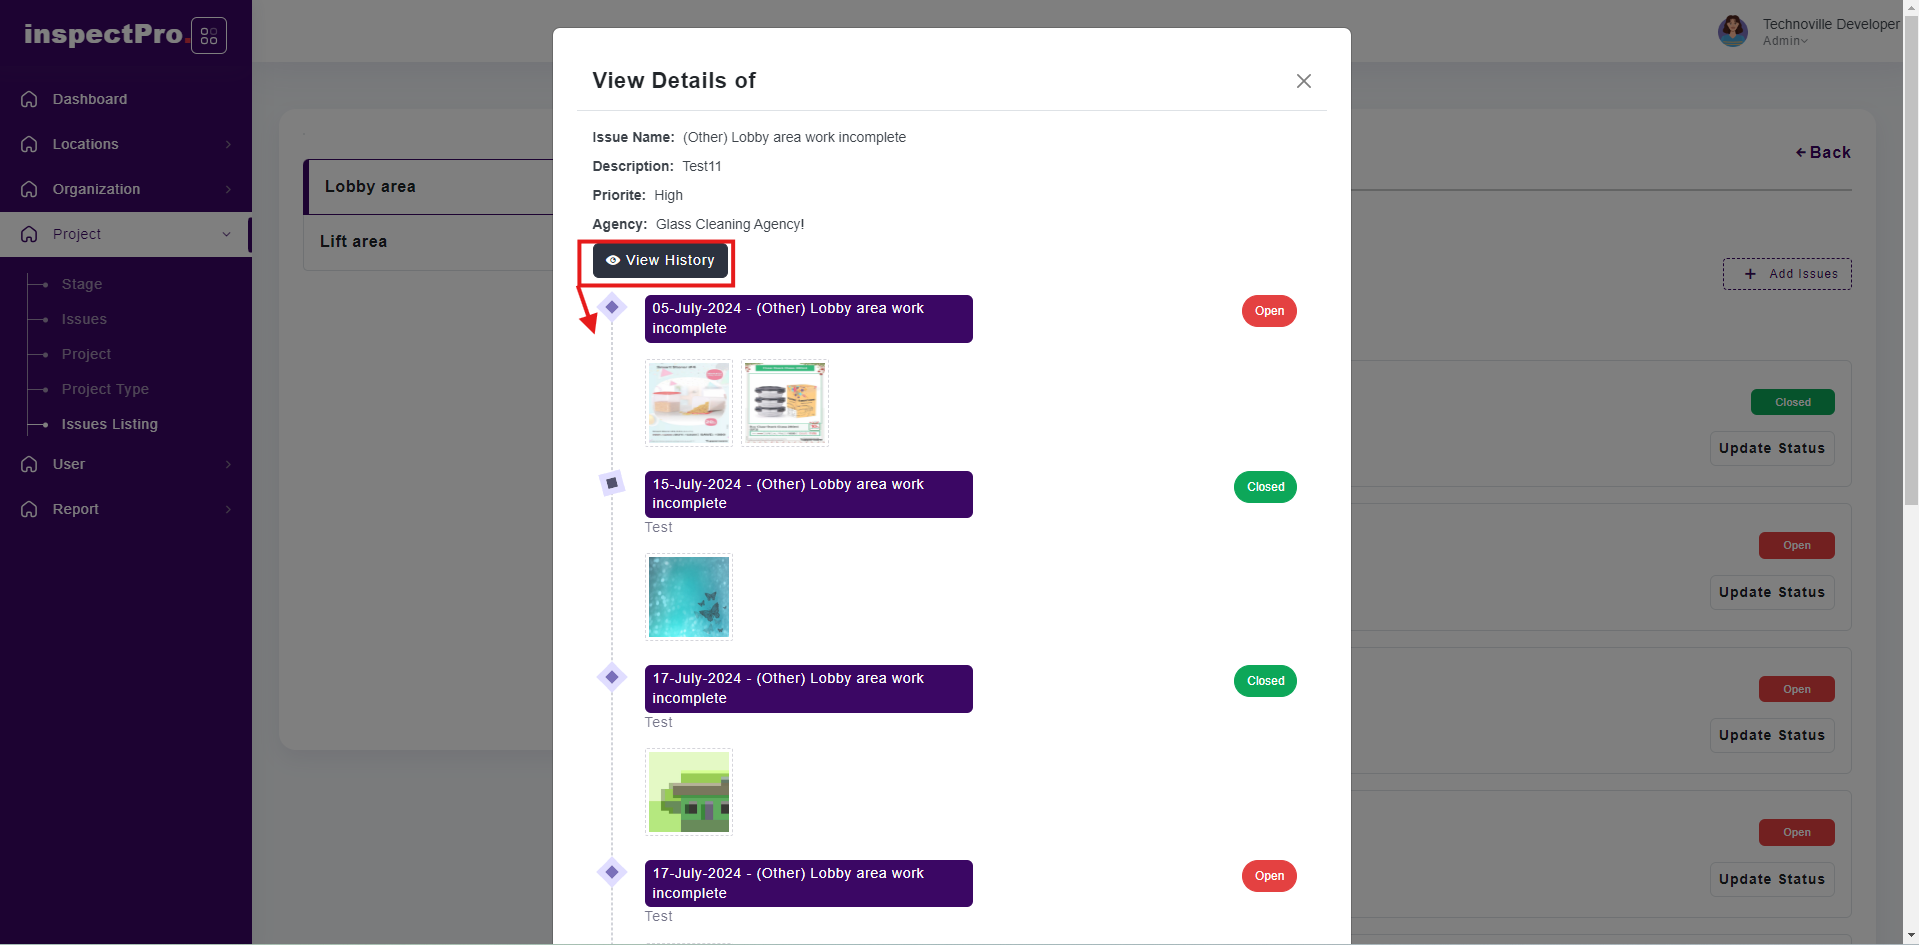Open the teal butterfly image thumbnail
1919x945 pixels.
(x=689, y=597)
